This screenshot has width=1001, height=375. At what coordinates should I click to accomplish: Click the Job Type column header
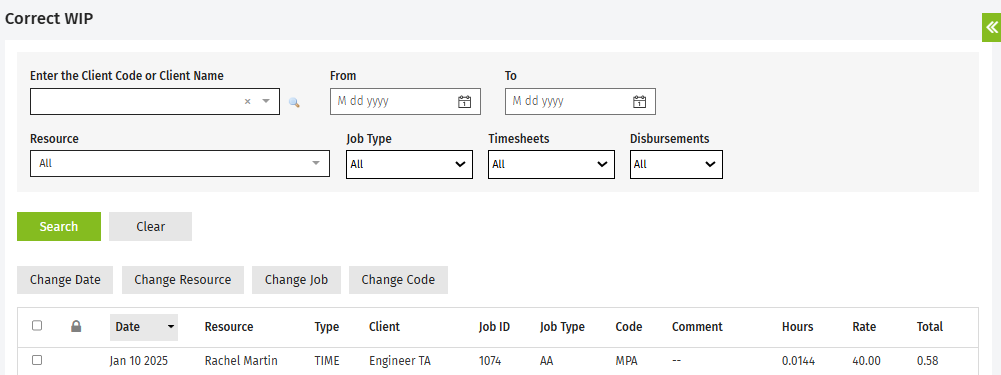pos(562,327)
